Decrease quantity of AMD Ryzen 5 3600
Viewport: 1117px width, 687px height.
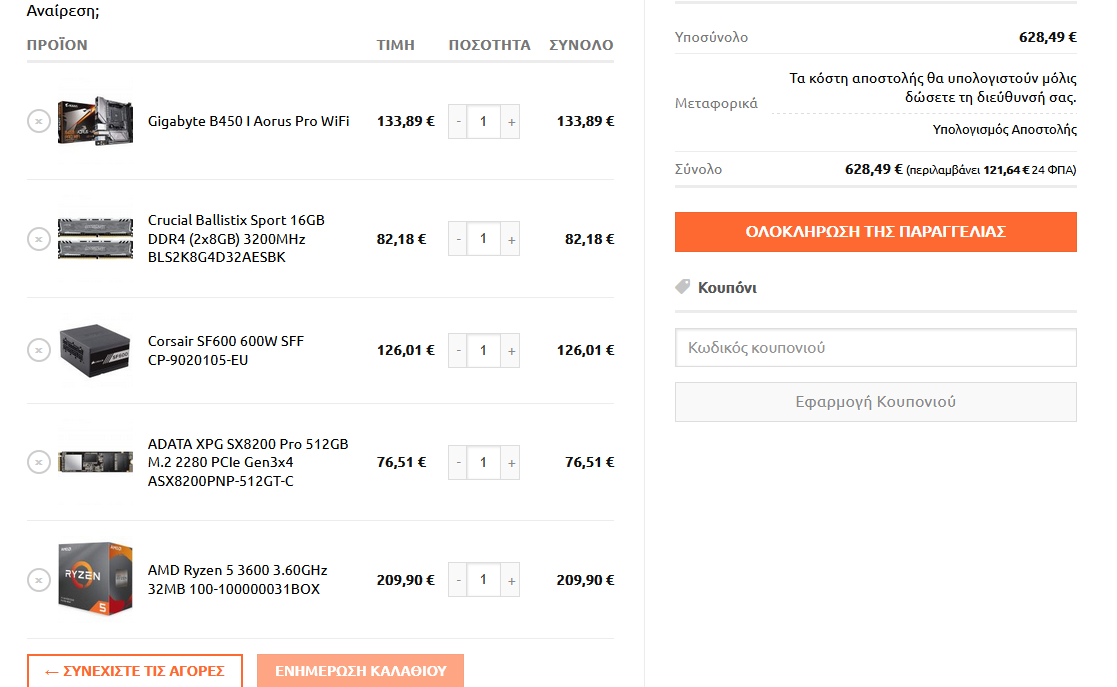(x=458, y=580)
